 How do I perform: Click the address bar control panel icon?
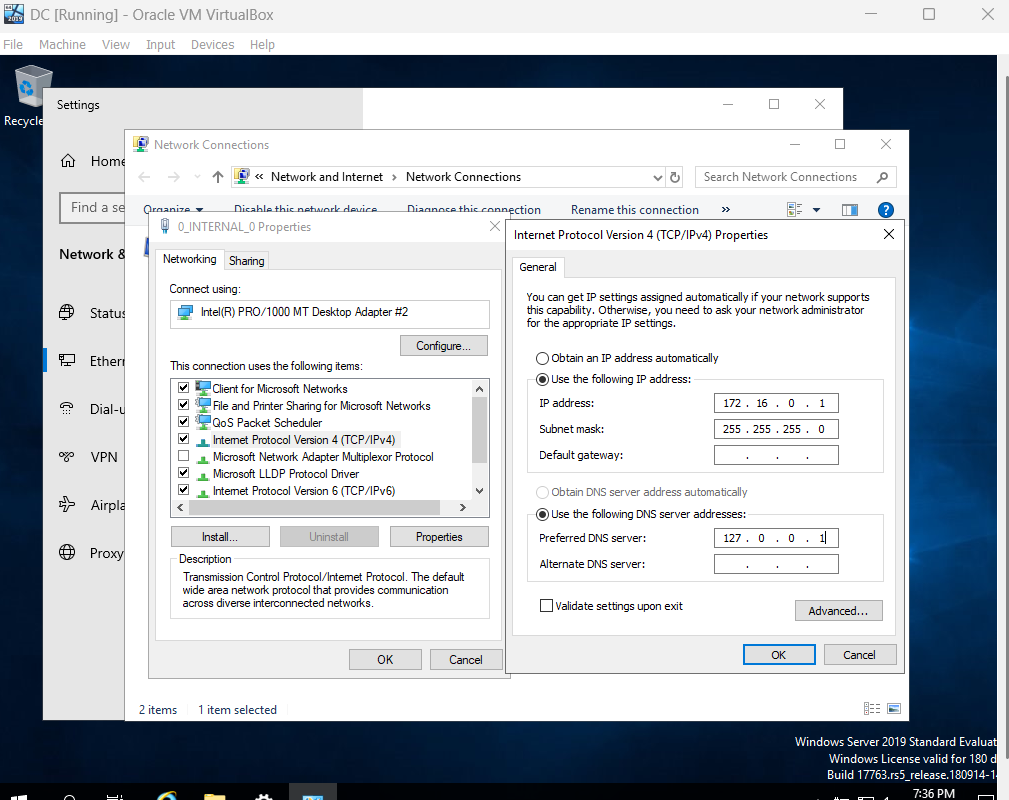242,176
